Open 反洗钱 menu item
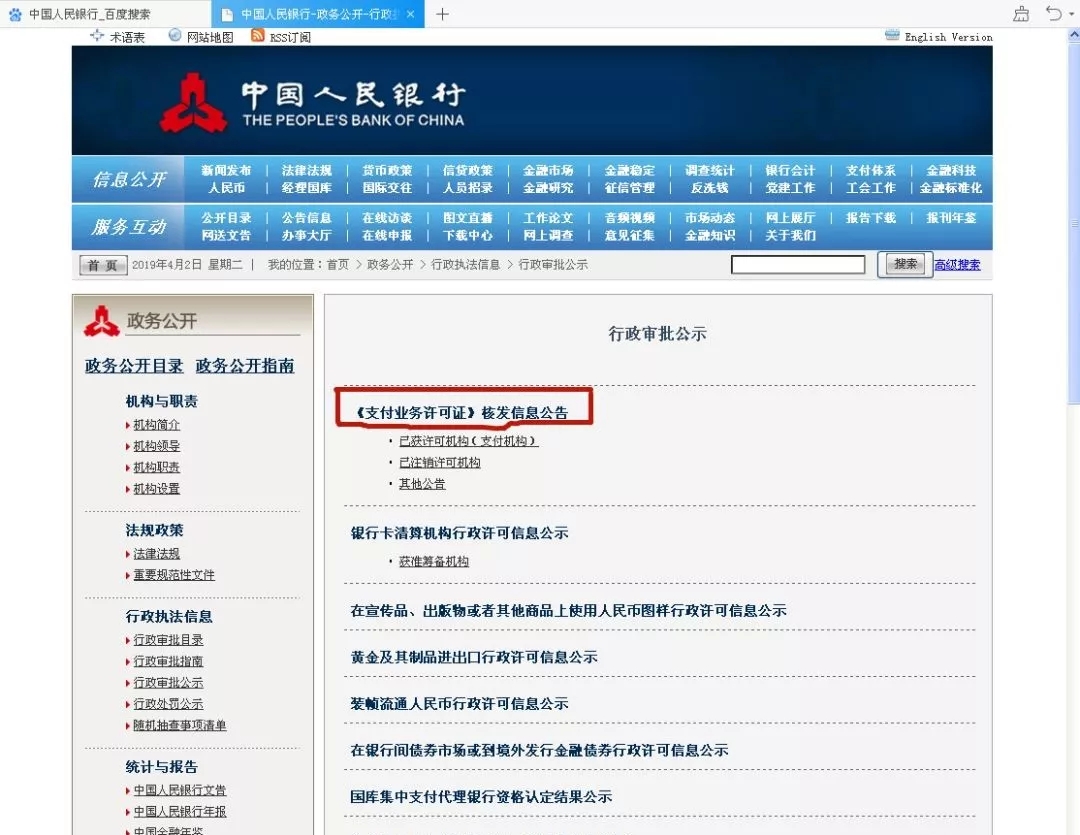The height and width of the screenshot is (835, 1080). point(709,187)
